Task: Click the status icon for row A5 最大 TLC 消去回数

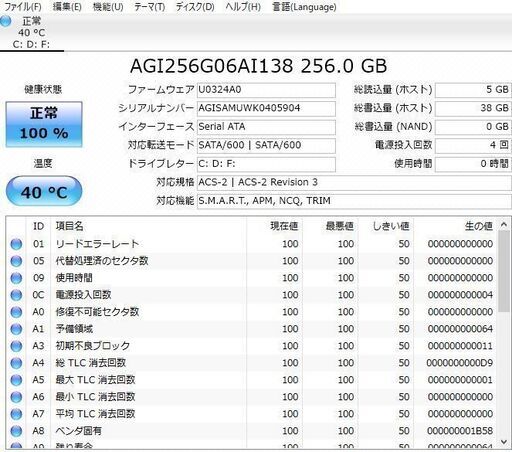Action: (x=16, y=380)
